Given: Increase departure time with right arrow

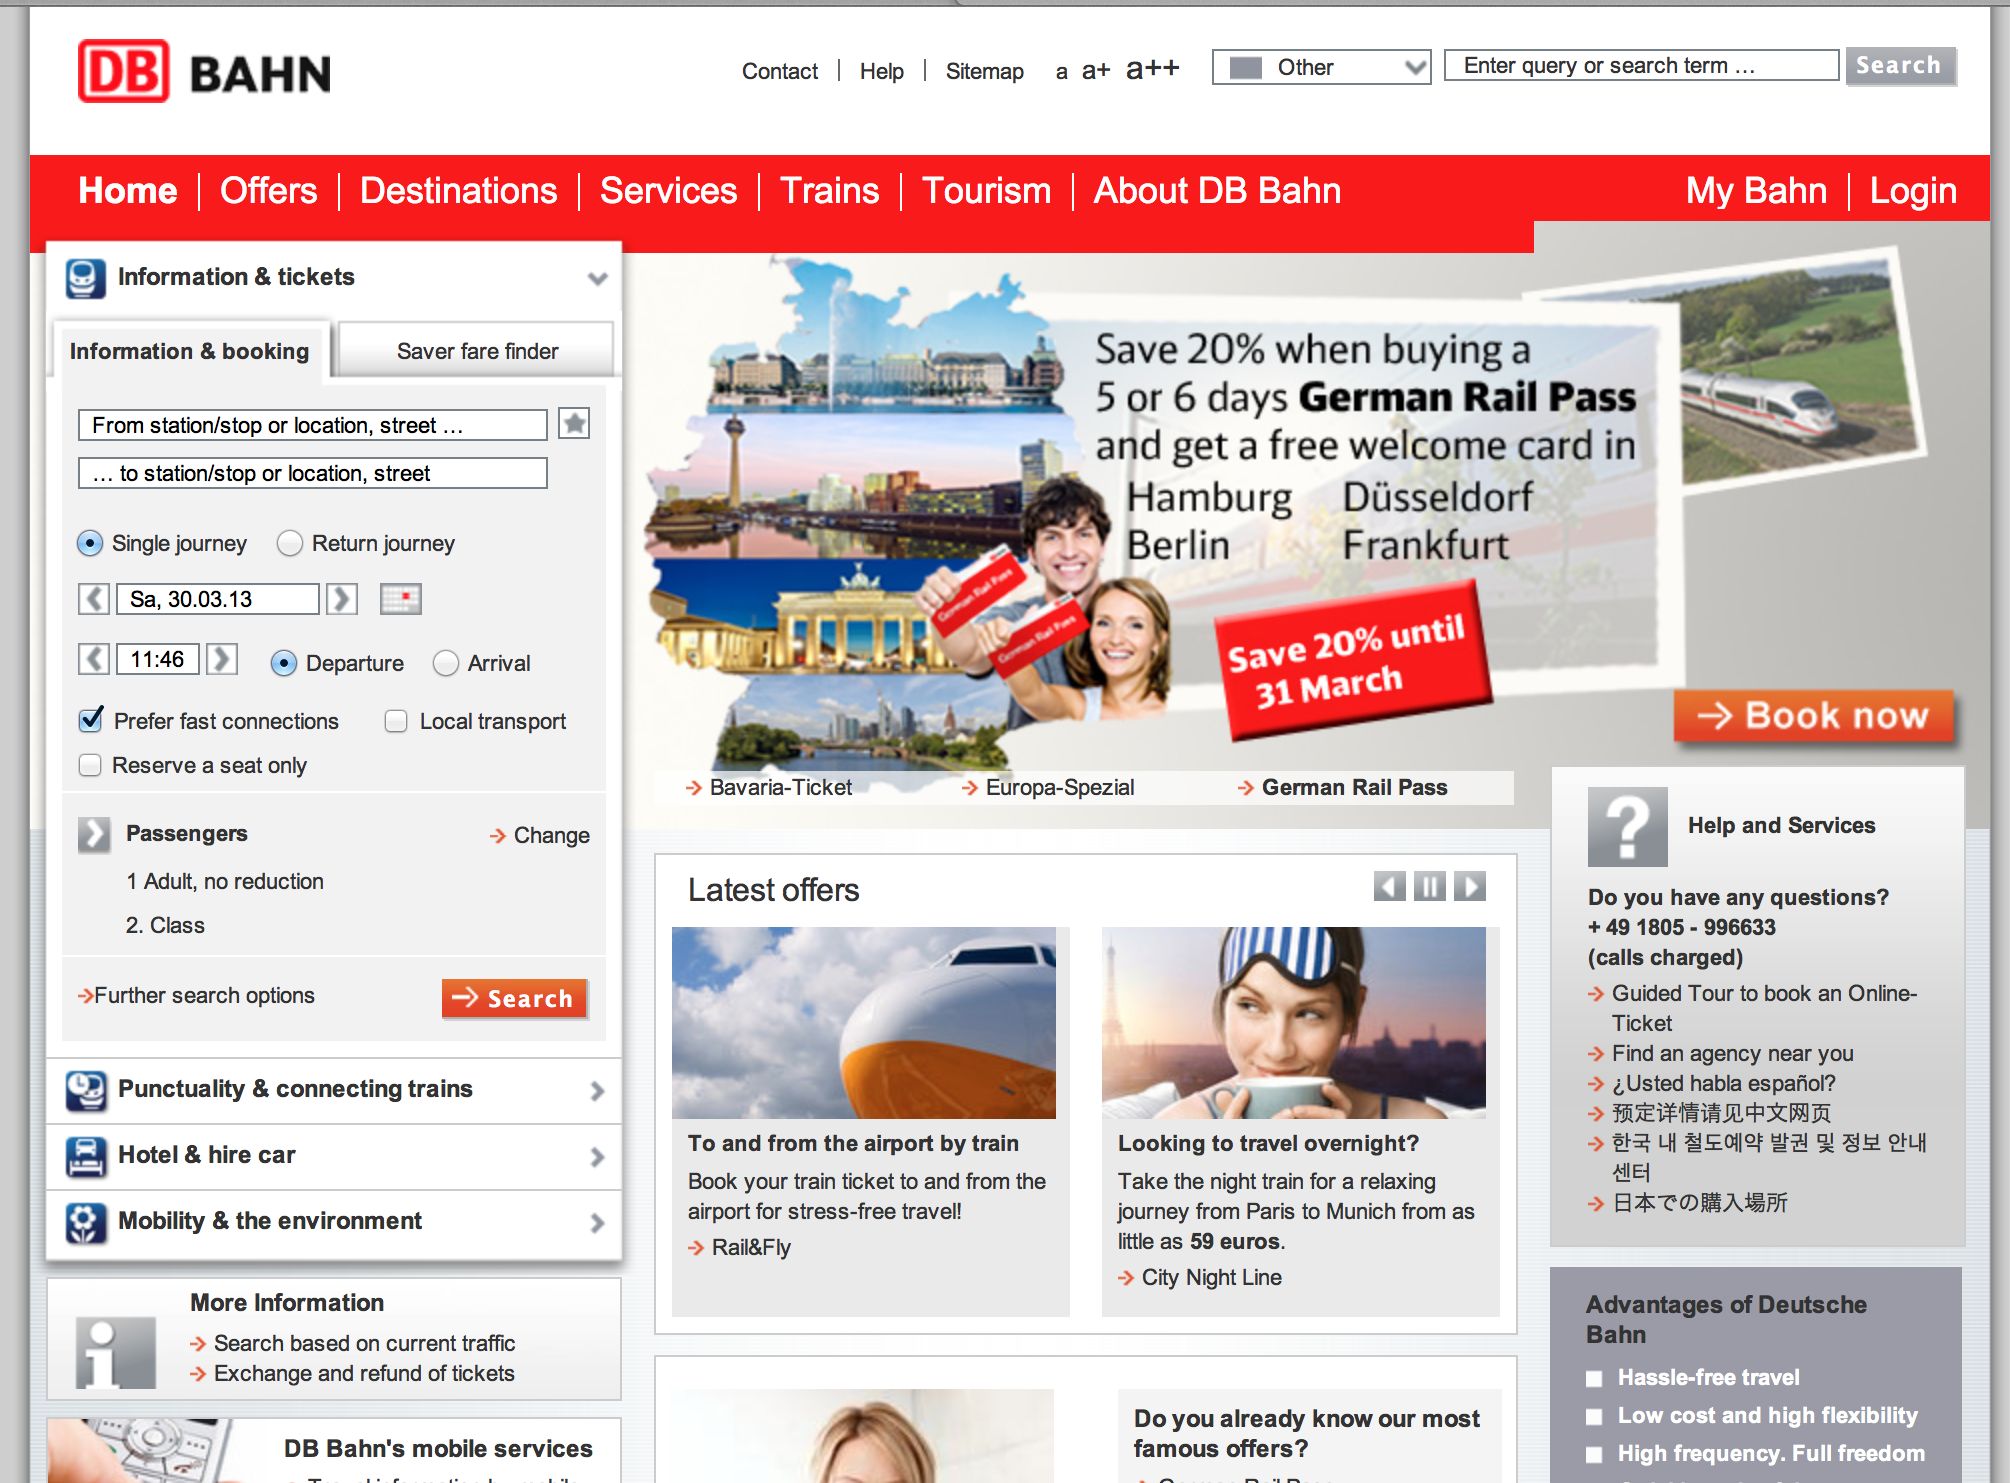Looking at the screenshot, I should [x=222, y=659].
